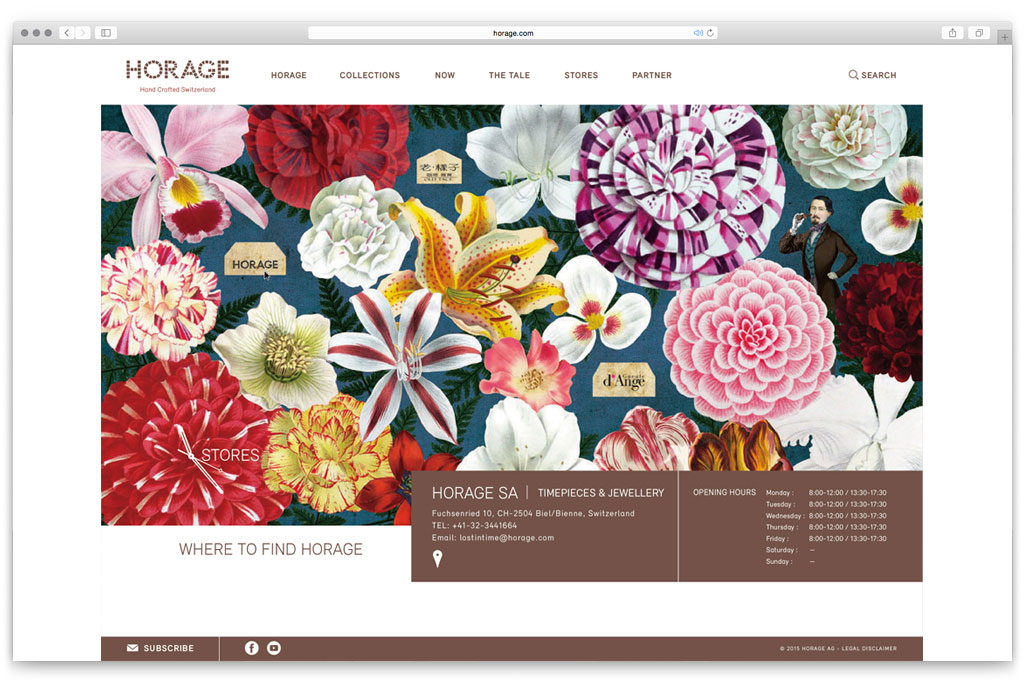Toggle the Safari sidebar button

pos(106,33)
